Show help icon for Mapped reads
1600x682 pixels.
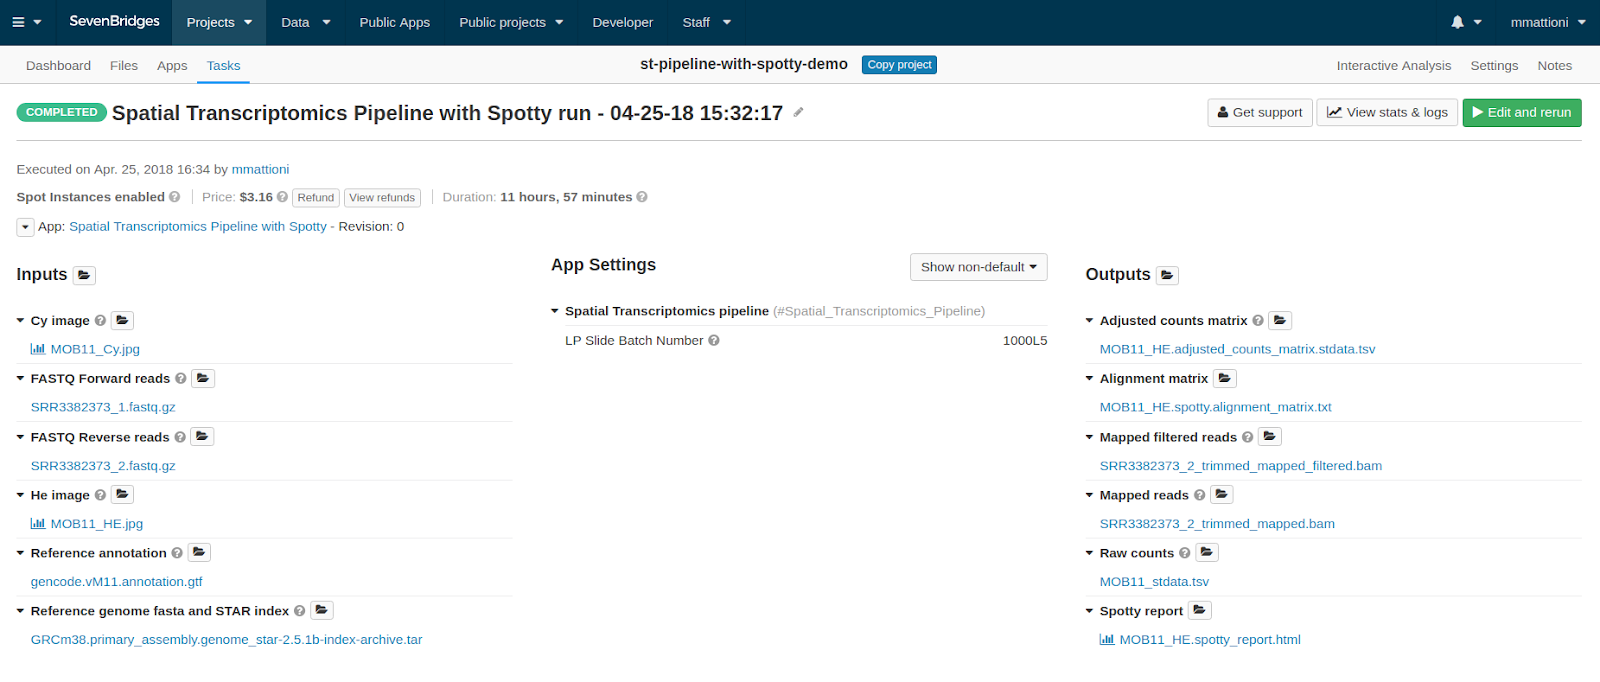pos(1199,495)
